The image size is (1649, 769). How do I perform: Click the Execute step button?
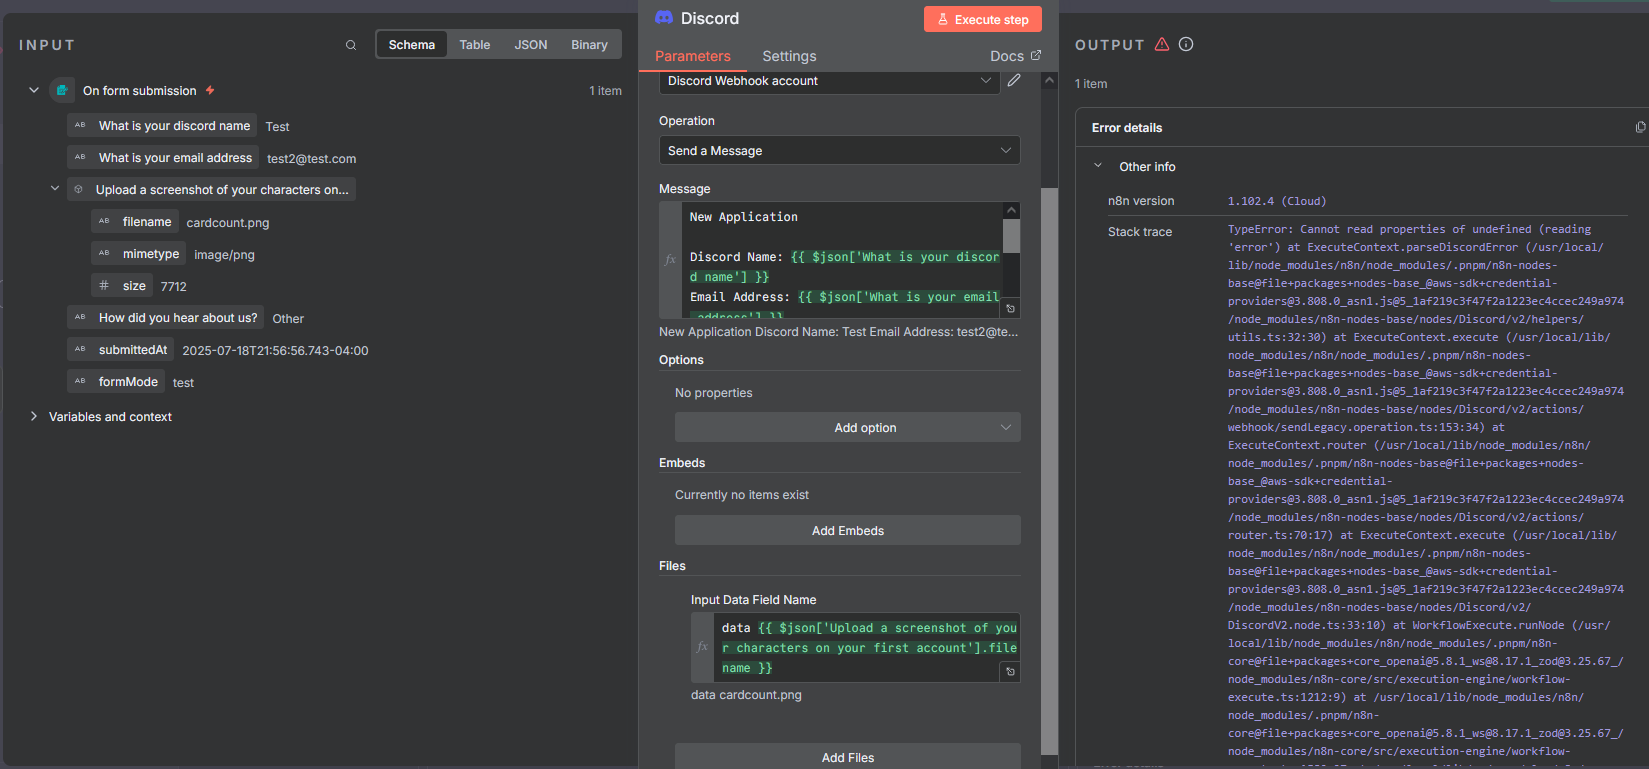point(983,19)
